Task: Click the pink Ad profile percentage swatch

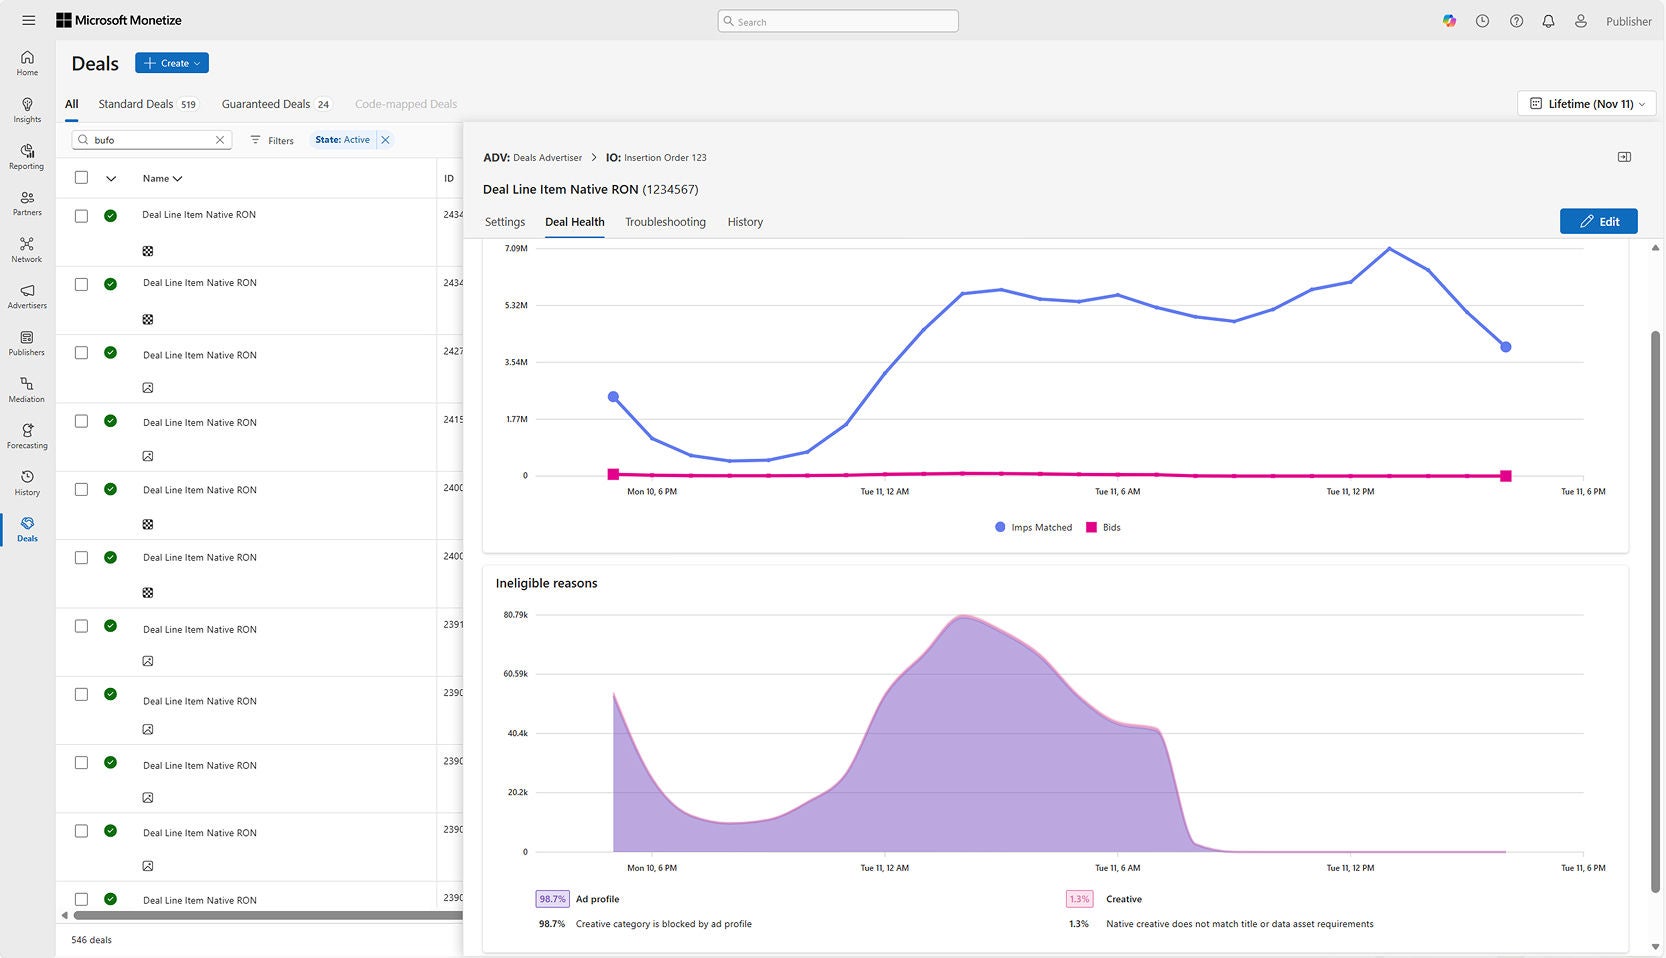Action: coord(551,899)
